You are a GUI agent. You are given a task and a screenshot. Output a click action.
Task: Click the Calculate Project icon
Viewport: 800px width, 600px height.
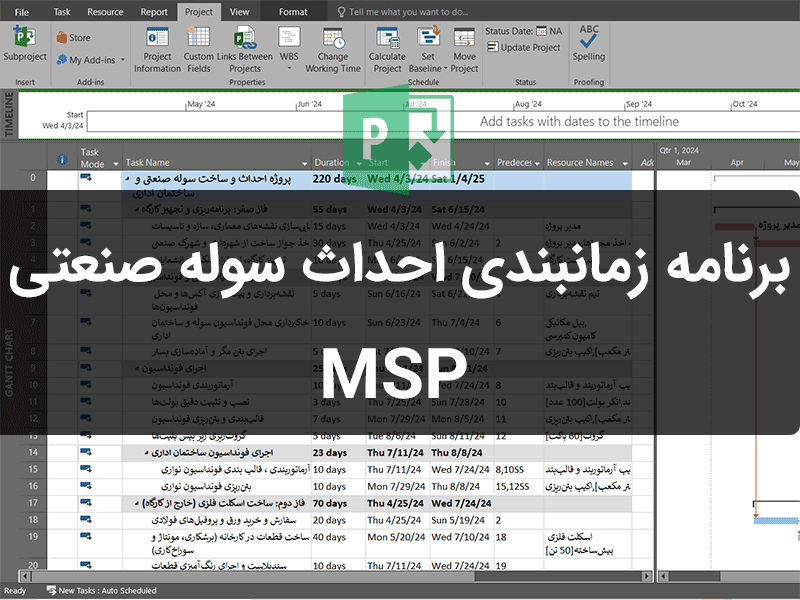[387, 48]
